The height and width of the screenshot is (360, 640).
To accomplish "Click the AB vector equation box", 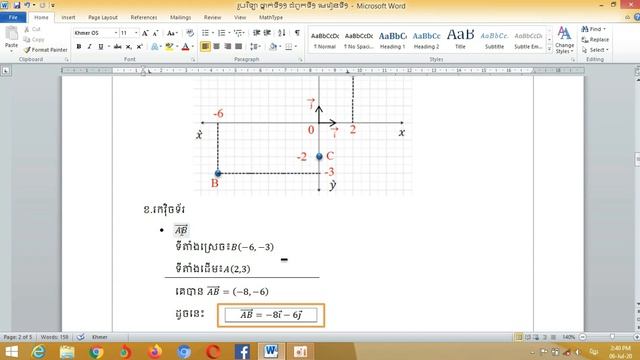I will click(271, 315).
